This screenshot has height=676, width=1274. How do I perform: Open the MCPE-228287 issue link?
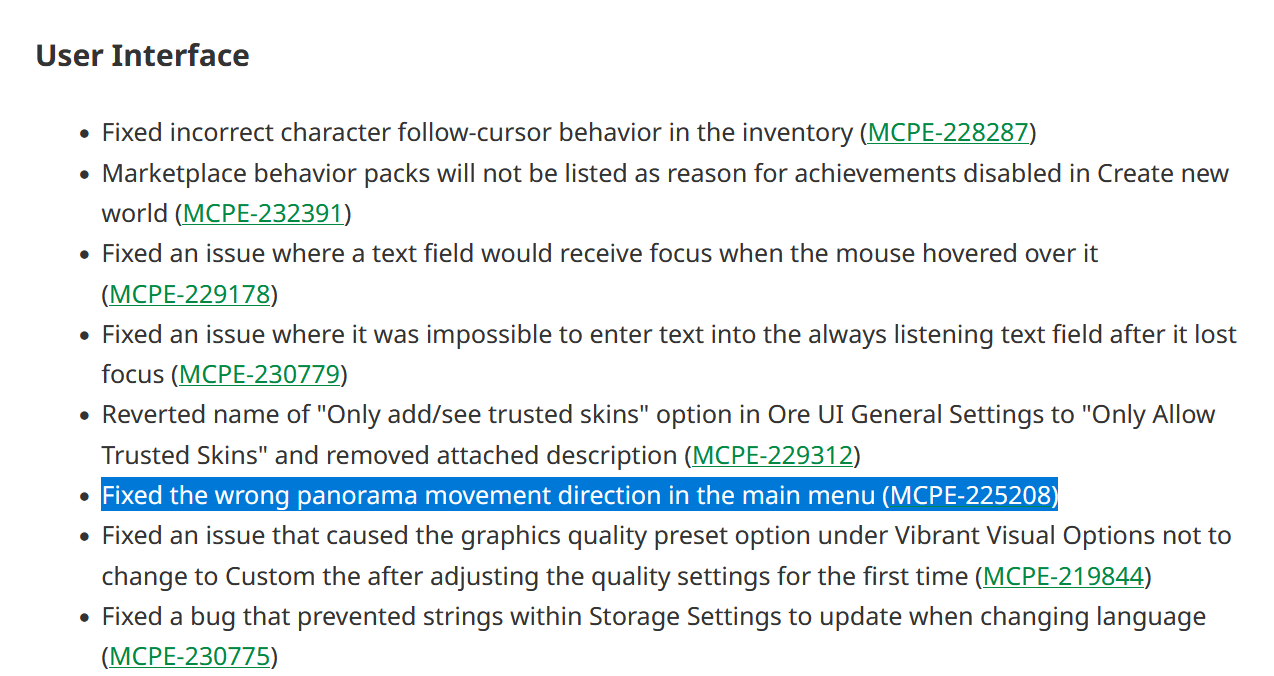coord(948,133)
